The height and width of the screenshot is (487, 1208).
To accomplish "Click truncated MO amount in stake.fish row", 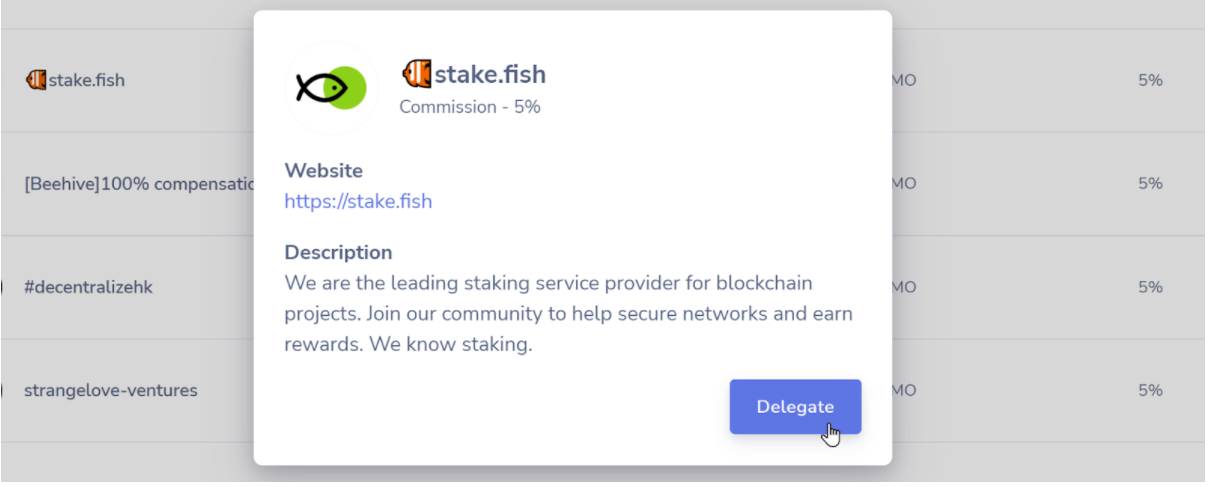I will pos(904,80).
